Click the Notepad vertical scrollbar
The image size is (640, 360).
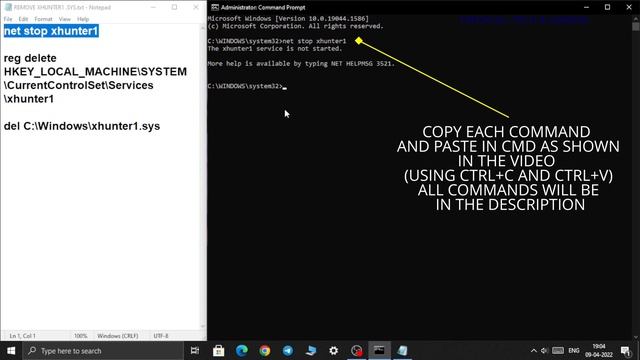203,177
